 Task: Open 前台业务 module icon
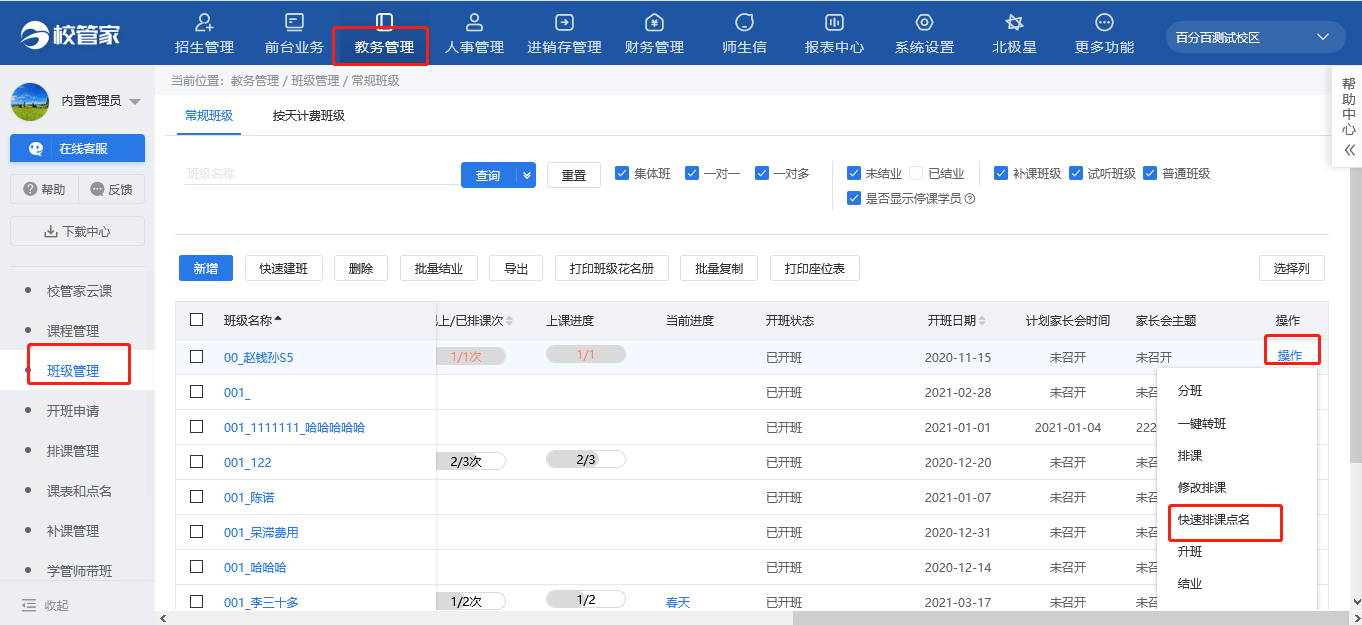coord(294,22)
